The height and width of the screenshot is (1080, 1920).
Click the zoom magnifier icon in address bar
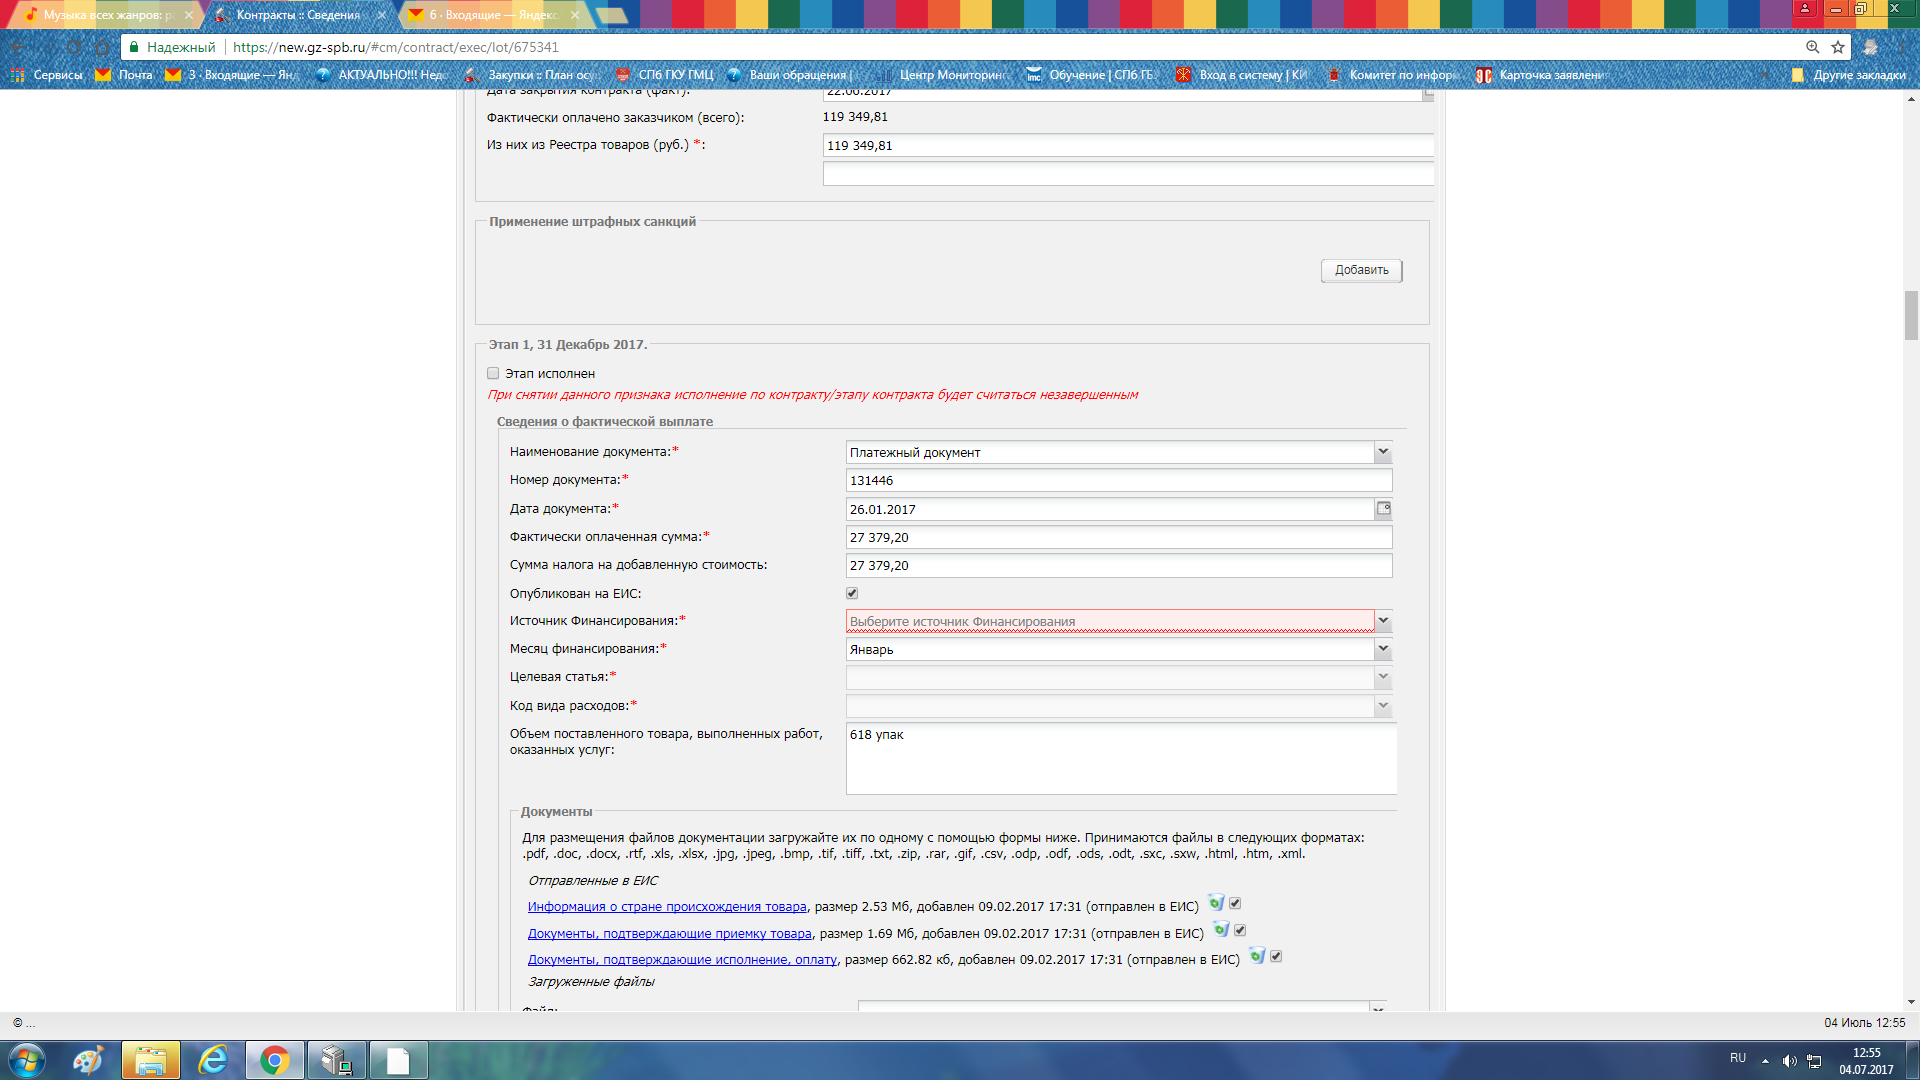pos(1812,47)
